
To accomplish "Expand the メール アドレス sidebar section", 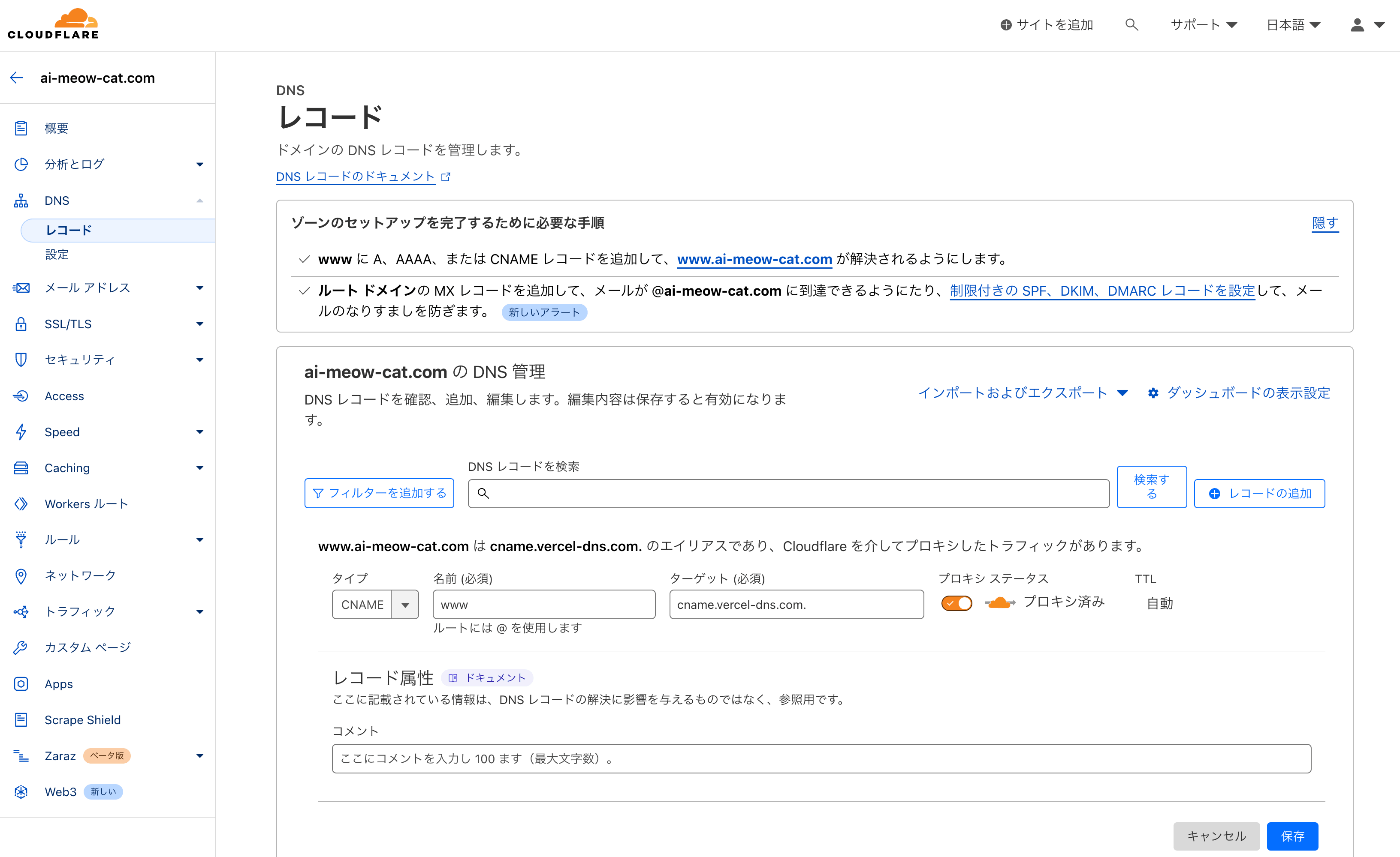I will [x=200, y=288].
